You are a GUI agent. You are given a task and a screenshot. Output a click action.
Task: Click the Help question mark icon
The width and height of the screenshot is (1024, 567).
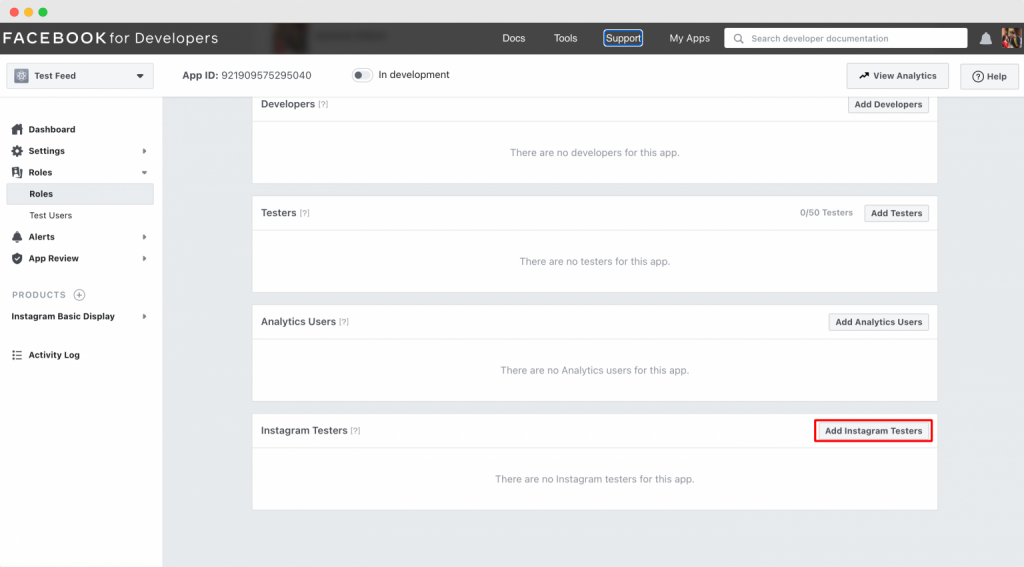978,76
